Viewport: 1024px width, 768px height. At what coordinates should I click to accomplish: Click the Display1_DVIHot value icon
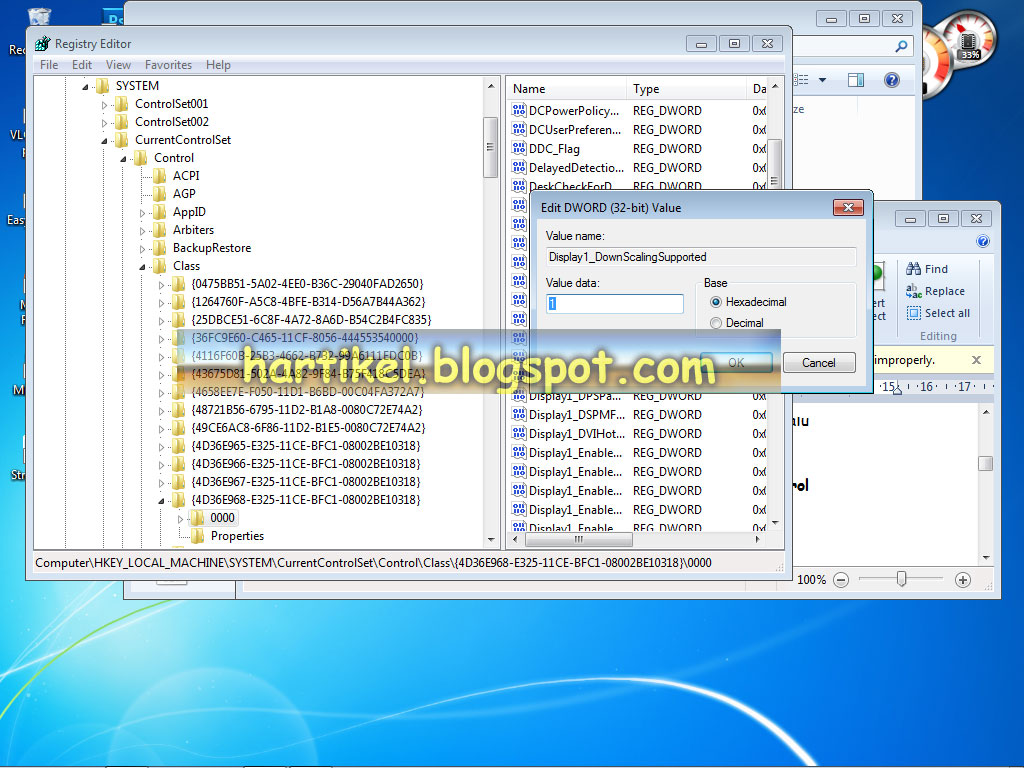tap(519, 433)
